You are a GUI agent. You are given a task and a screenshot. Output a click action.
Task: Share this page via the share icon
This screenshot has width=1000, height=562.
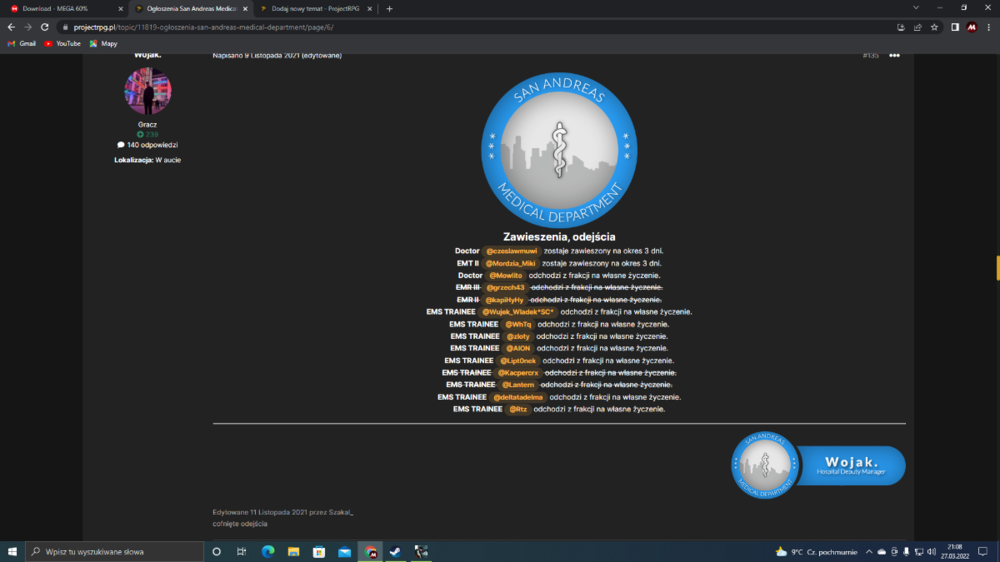[x=918, y=27]
